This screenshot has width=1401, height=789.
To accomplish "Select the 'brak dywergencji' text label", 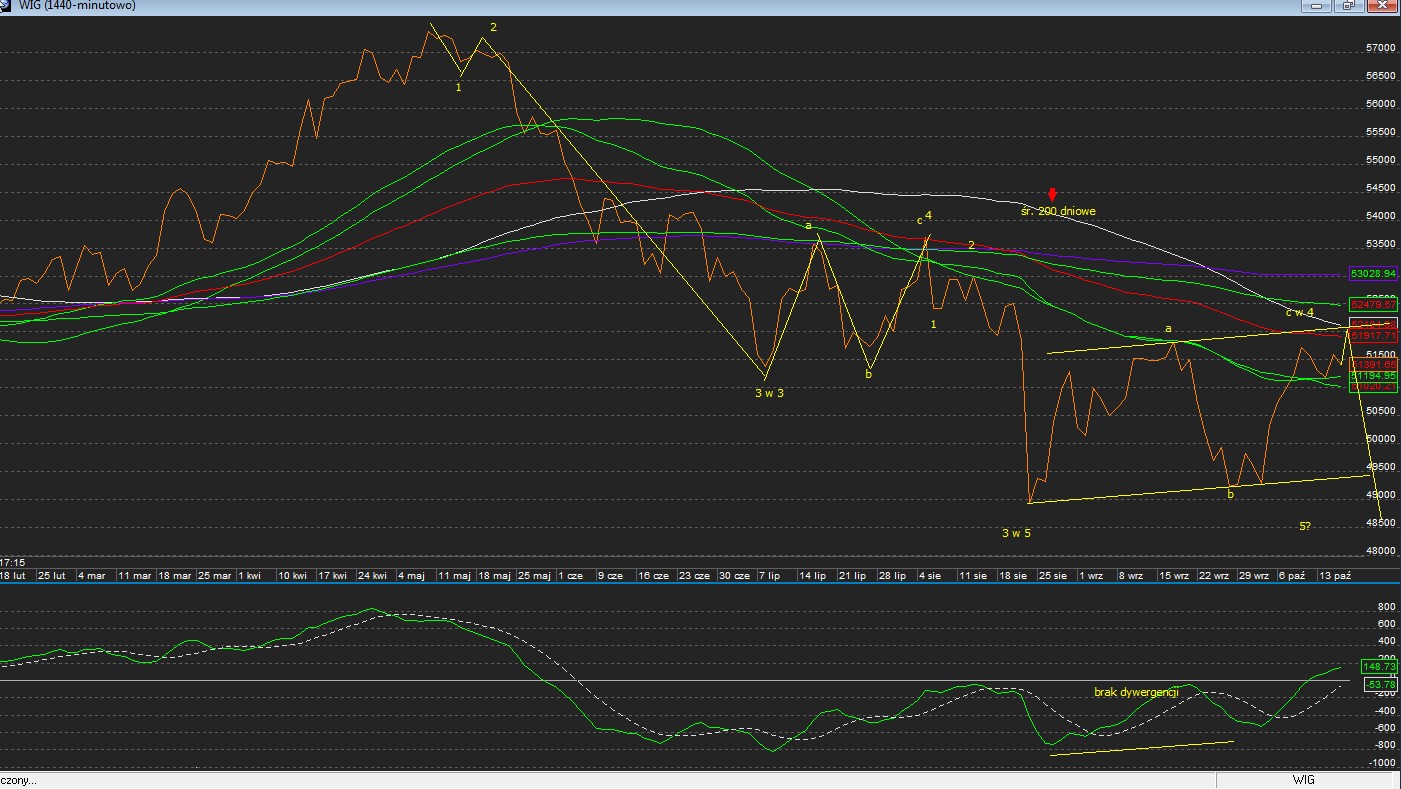I will pyautogui.click(x=1136, y=691).
